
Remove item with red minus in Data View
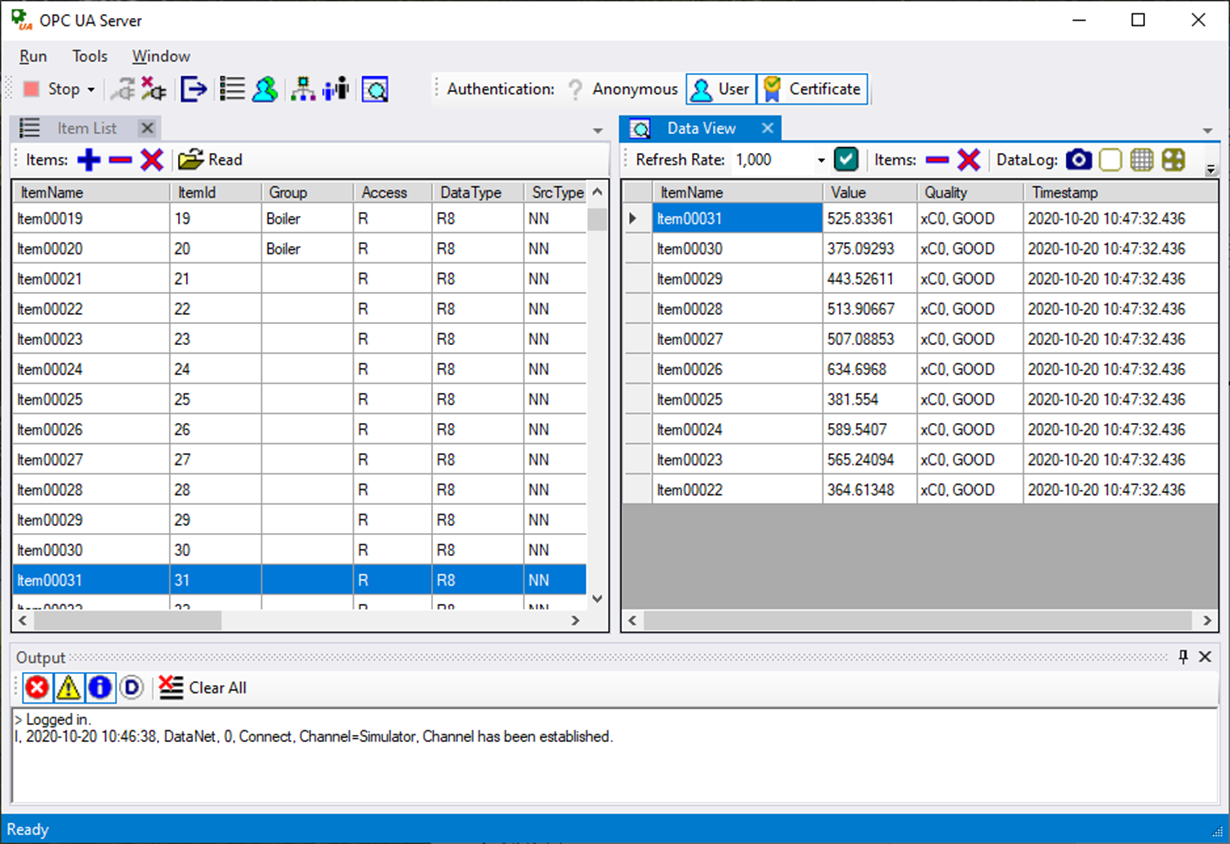click(x=937, y=159)
